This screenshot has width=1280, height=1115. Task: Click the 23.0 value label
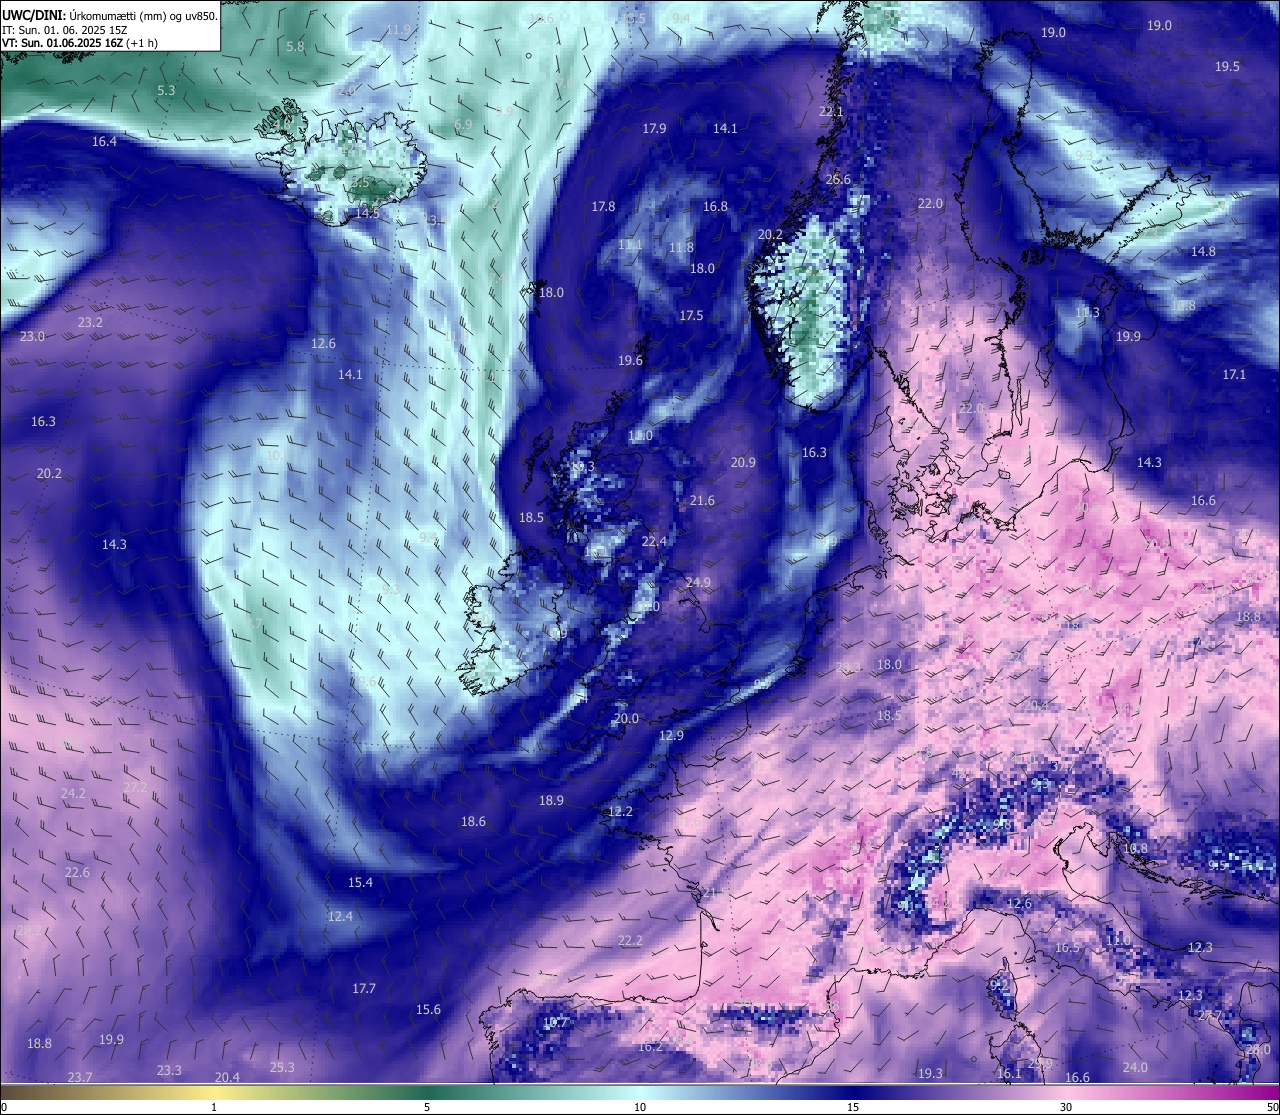pos(32,337)
